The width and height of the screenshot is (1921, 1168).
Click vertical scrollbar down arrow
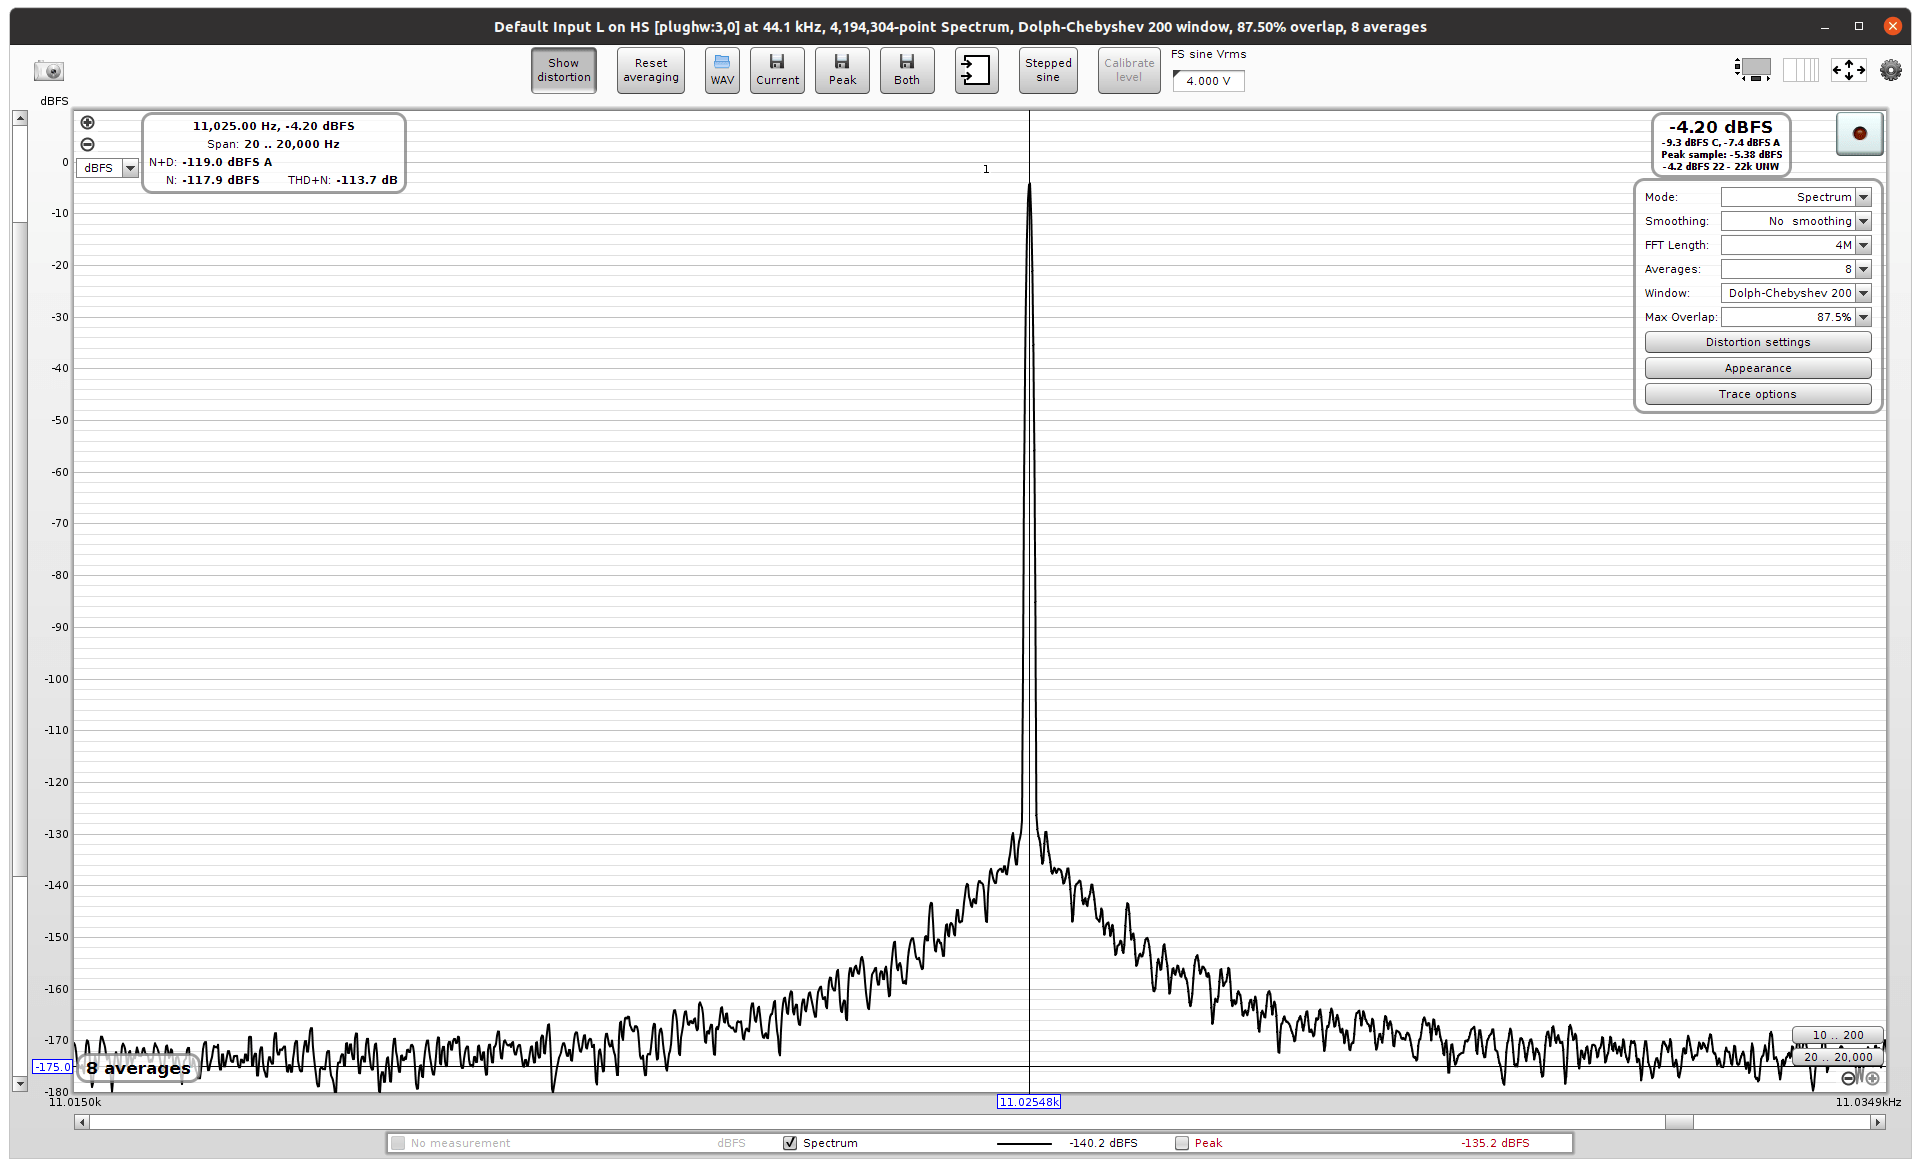(19, 1084)
